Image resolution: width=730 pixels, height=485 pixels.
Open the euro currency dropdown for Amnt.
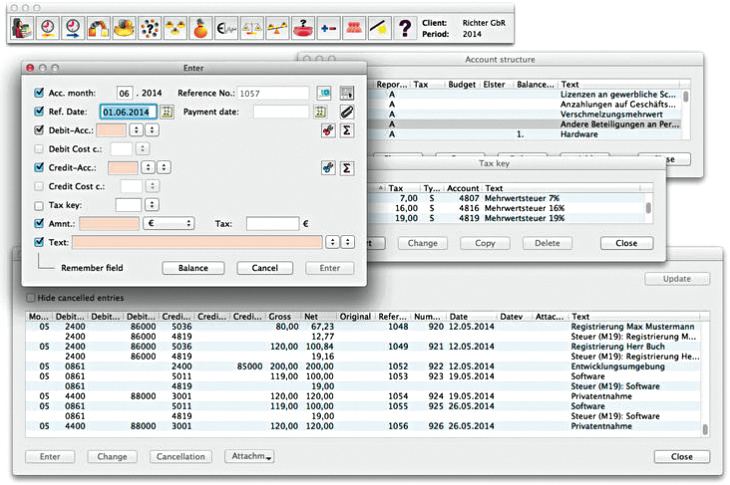(x=166, y=223)
